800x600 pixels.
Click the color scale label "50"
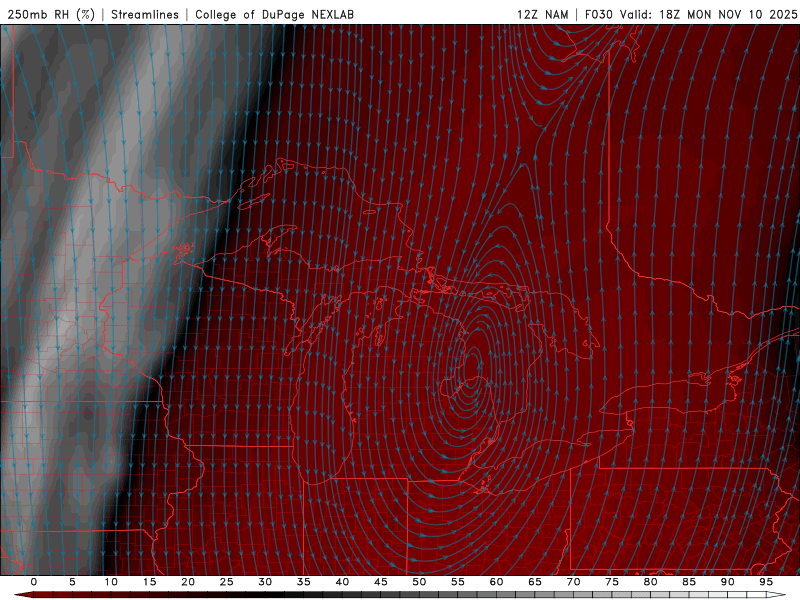coord(419,582)
